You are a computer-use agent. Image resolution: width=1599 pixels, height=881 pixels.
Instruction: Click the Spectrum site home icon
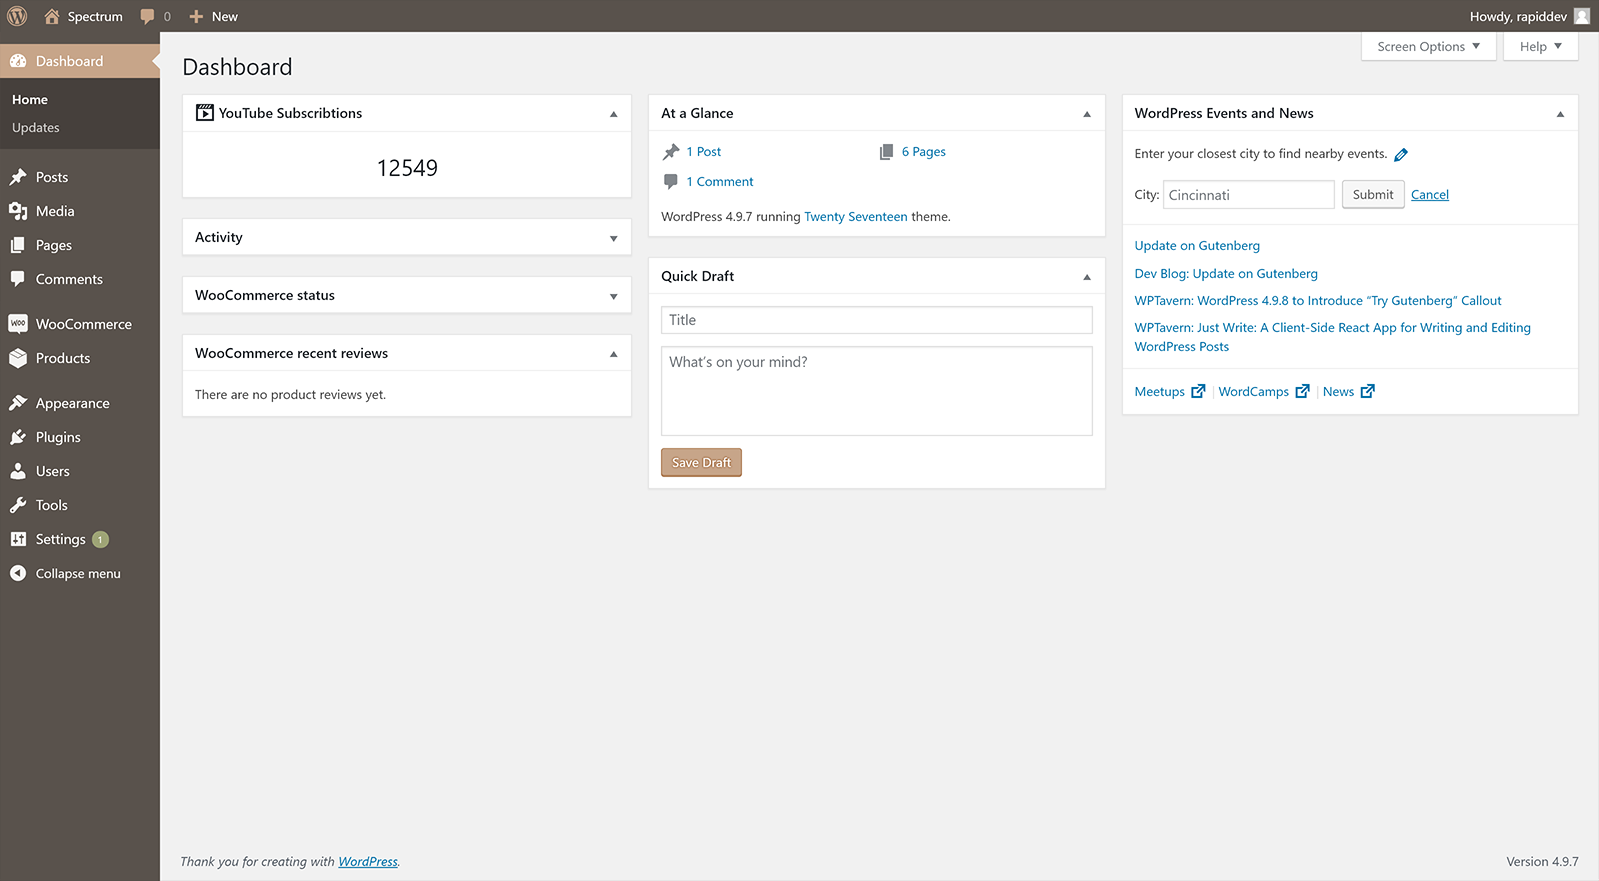pyautogui.click(x=52, y=16)
